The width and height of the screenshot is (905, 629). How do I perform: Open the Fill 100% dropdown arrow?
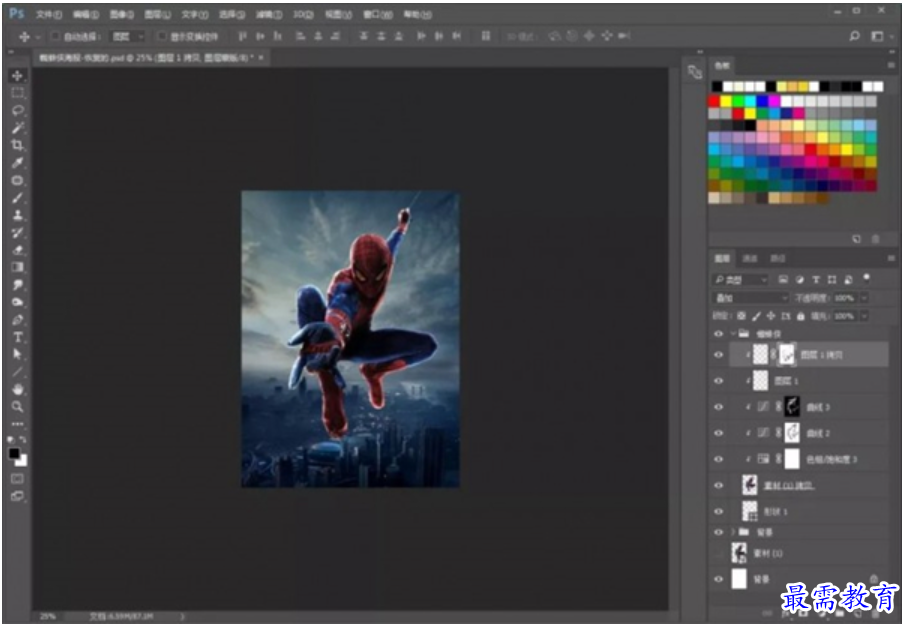coord(864,316)
